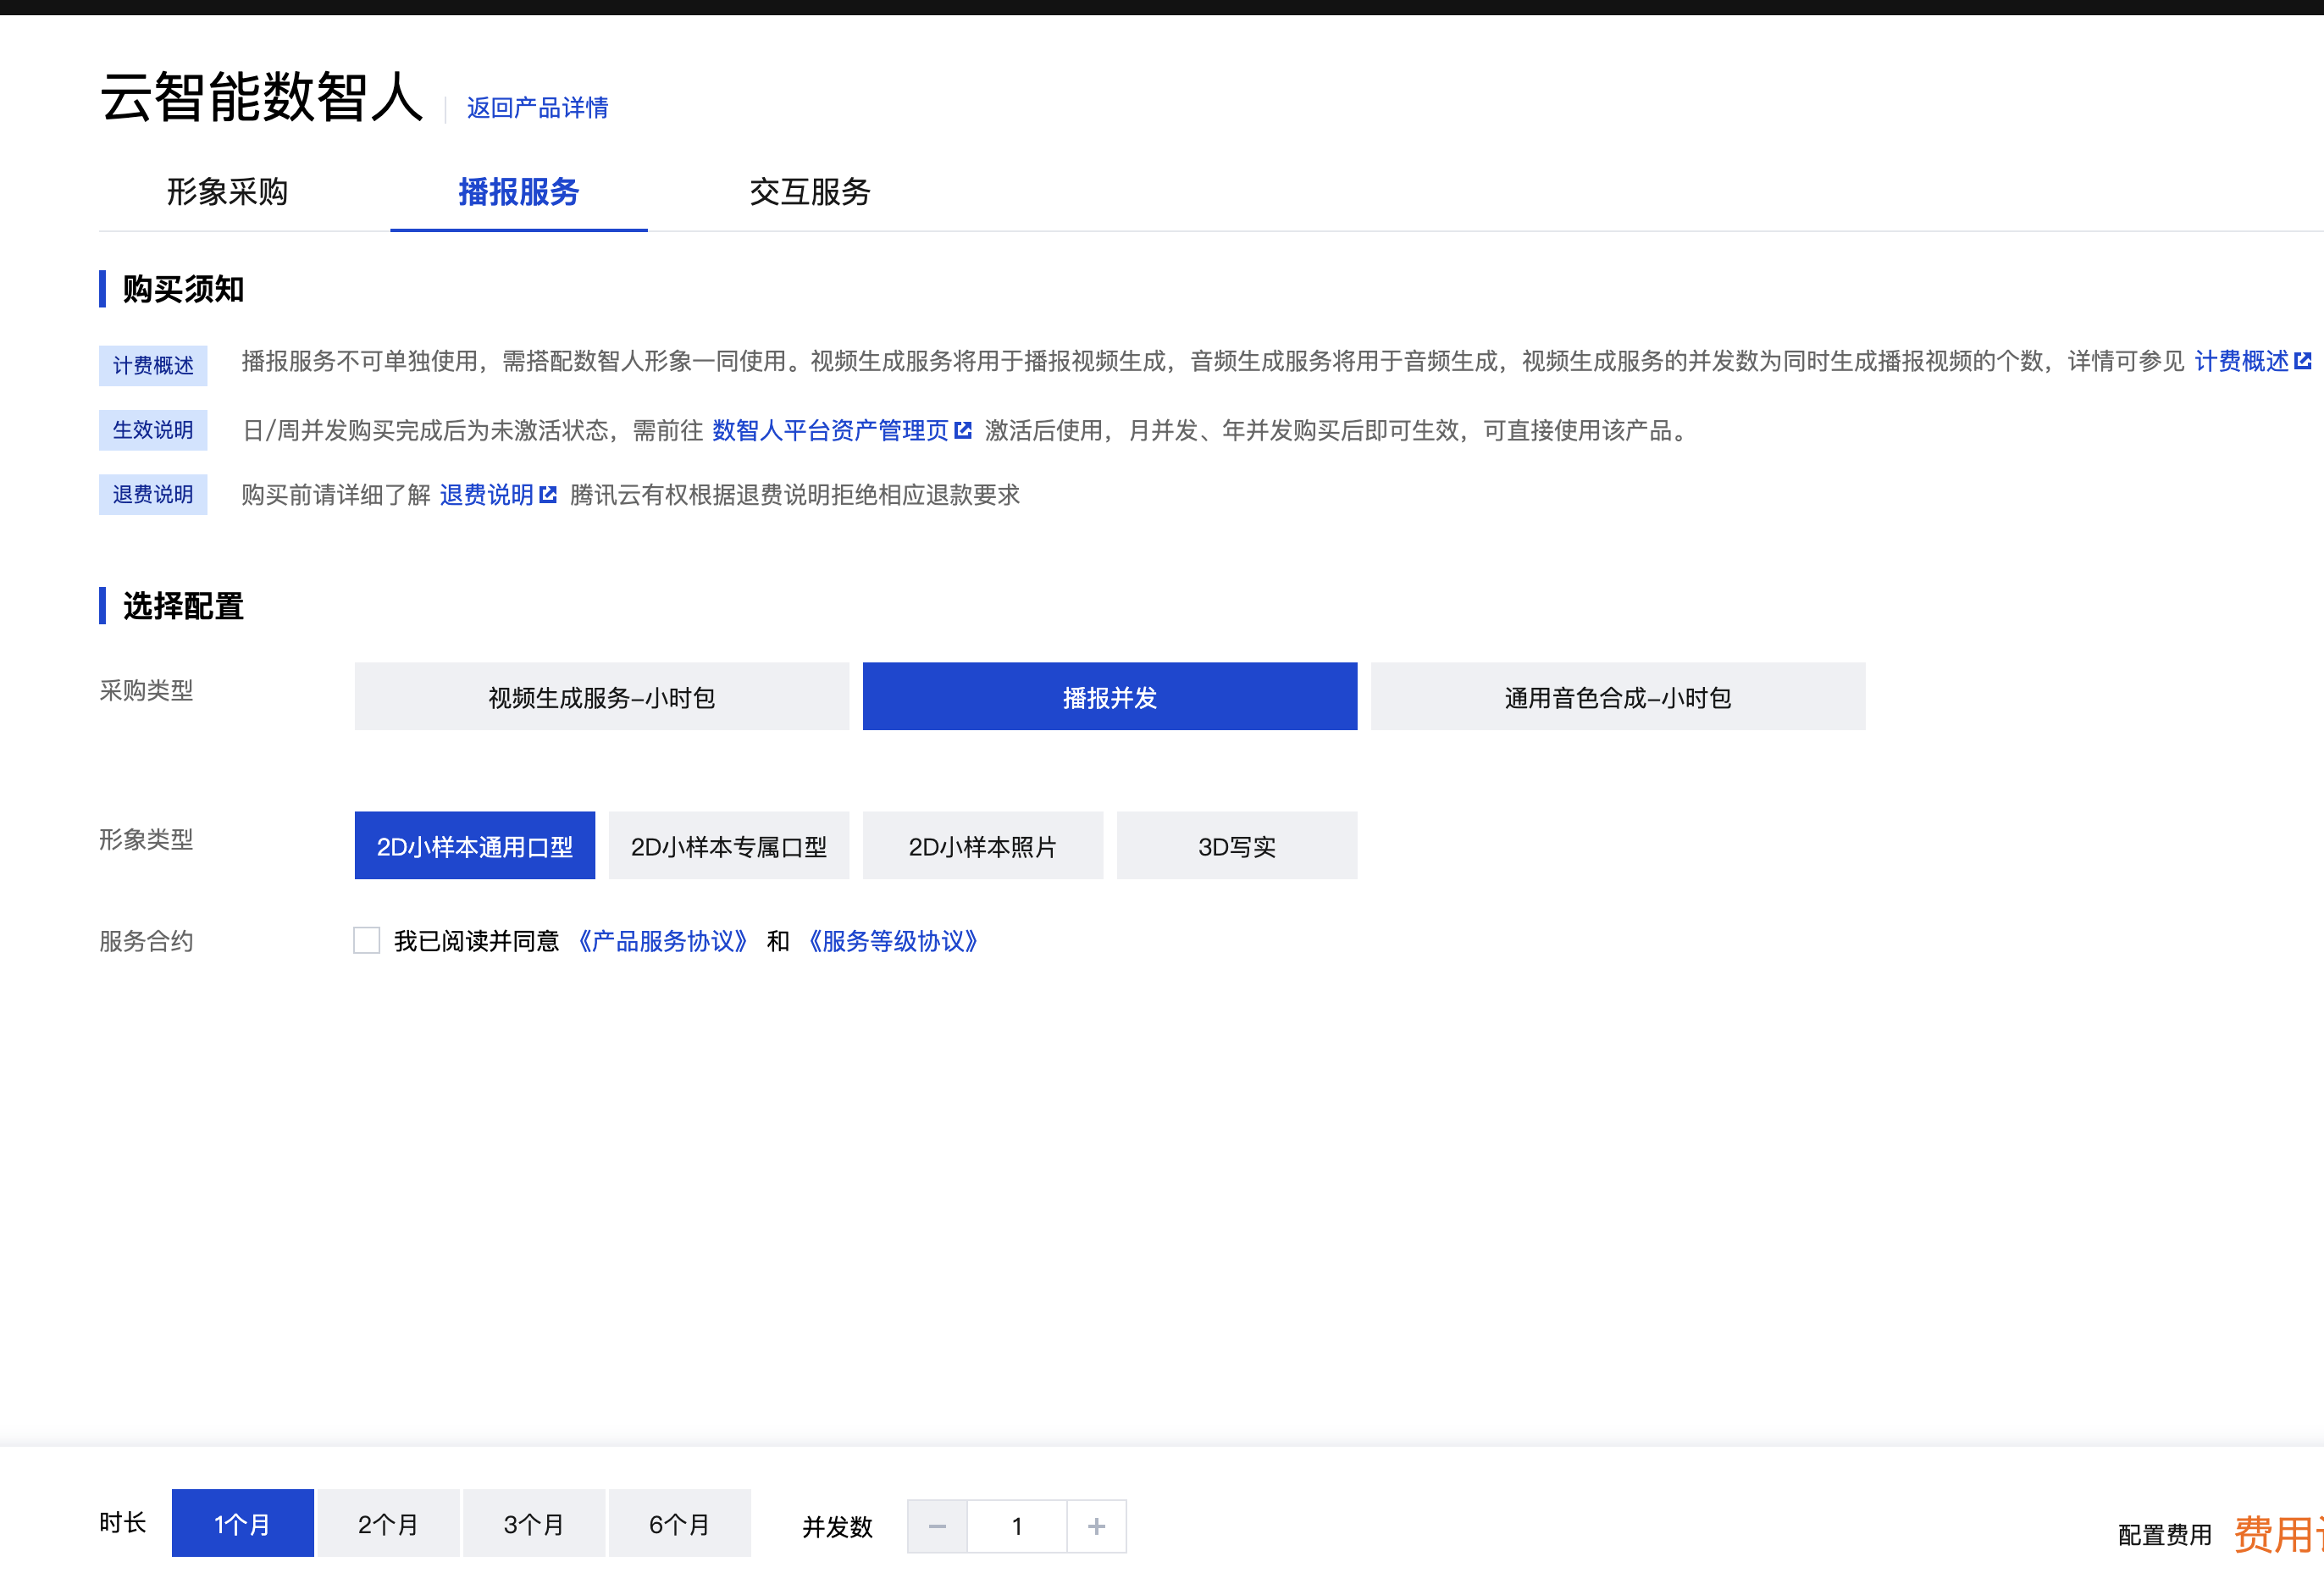Select 2D小样本专属口型 option
The height and width of the screenshot is (1584, 2324).
pos(728,846)
